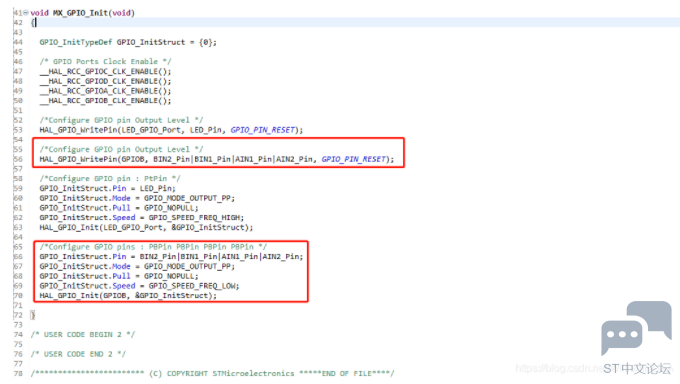
Task: Click HAL_GPIO_Init(GPIOB, ...) call
Action: point(128,295)
